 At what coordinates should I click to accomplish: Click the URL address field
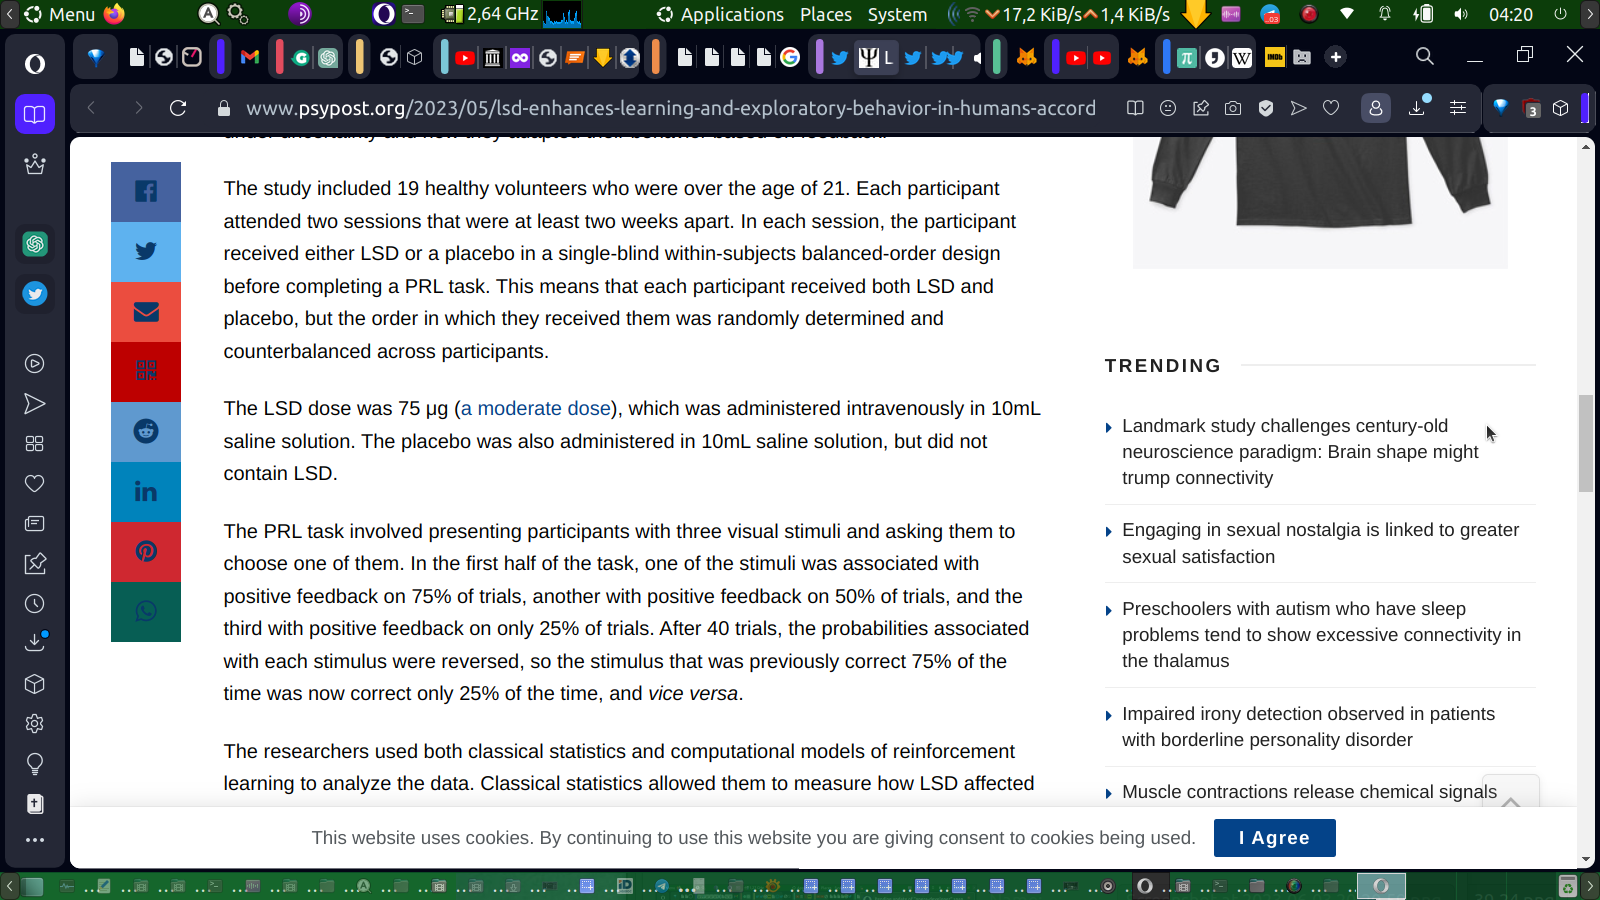(x=671, y=108)
